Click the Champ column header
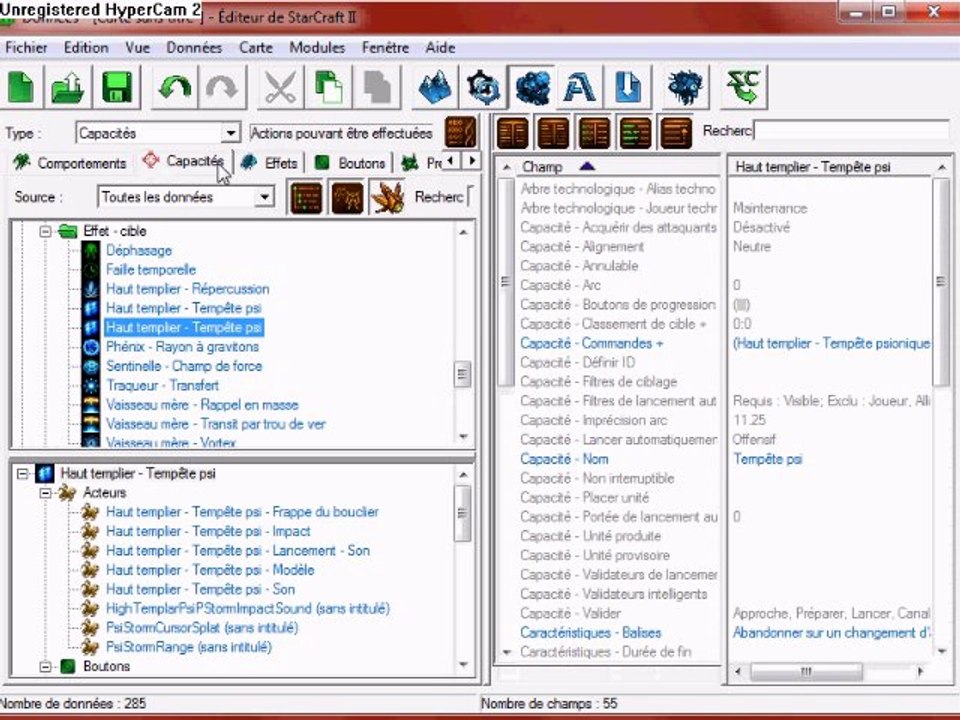 (609, 167)
